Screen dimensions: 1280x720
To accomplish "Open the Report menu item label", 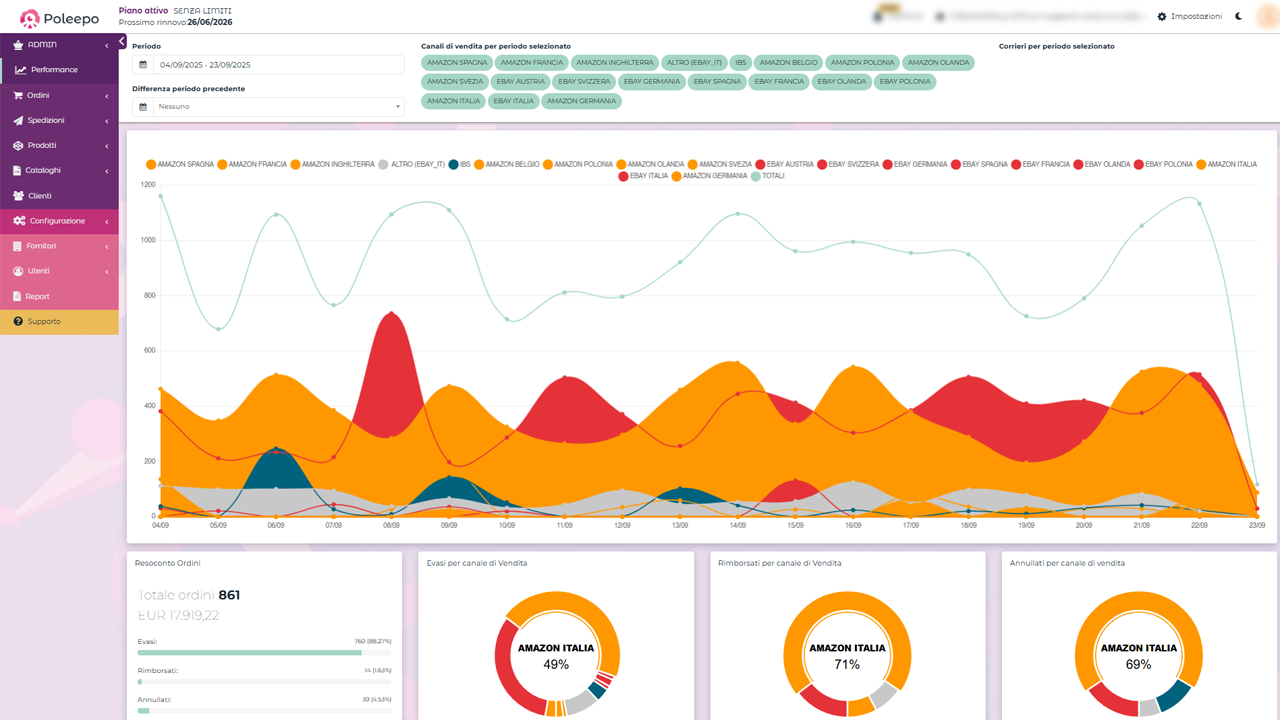I will click(38, 296).
